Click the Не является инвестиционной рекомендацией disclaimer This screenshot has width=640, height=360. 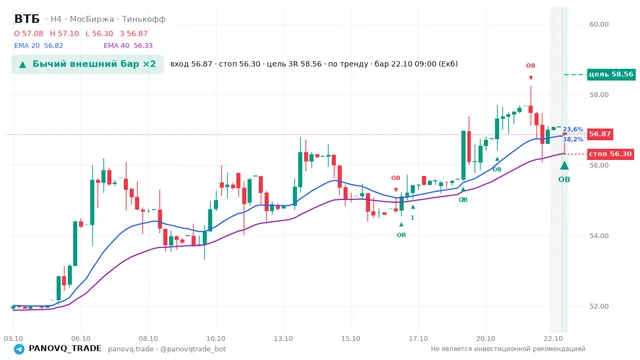(x=508, y=349)
